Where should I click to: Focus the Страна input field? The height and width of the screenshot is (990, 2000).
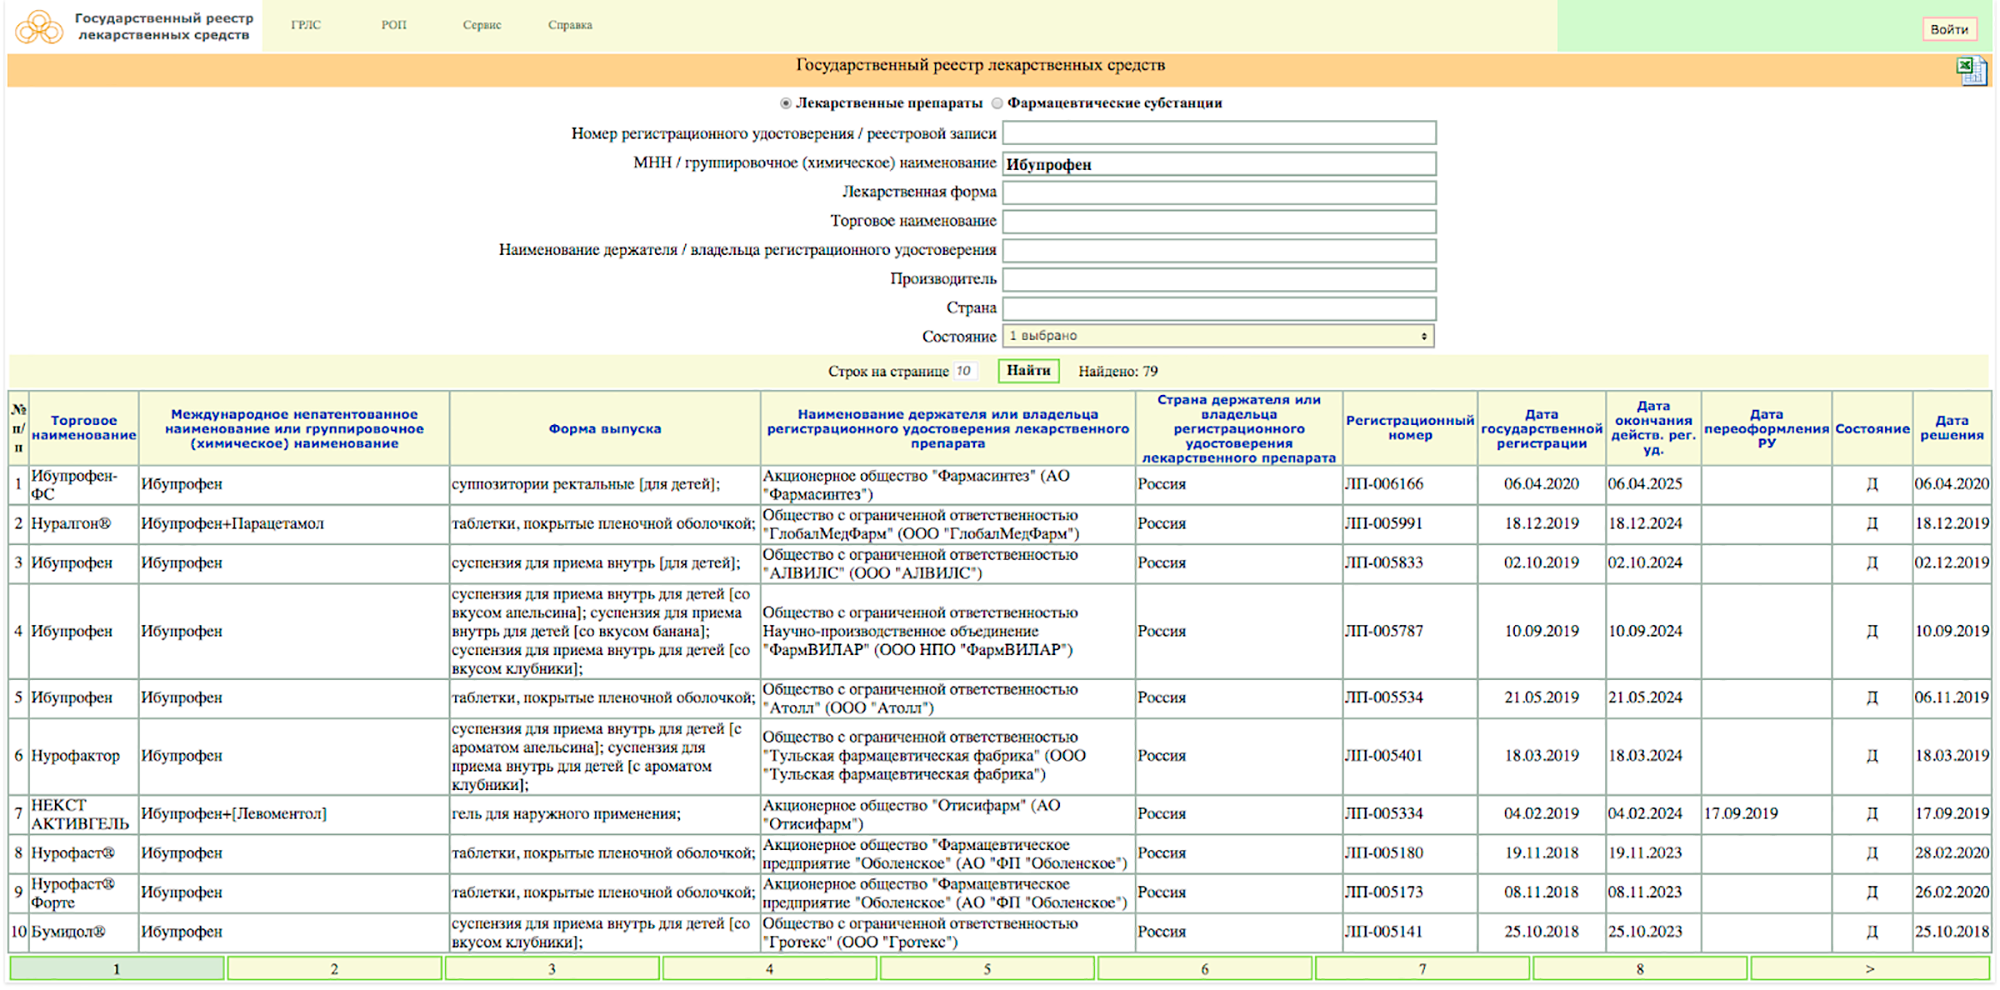click(x=1219, y=308)
